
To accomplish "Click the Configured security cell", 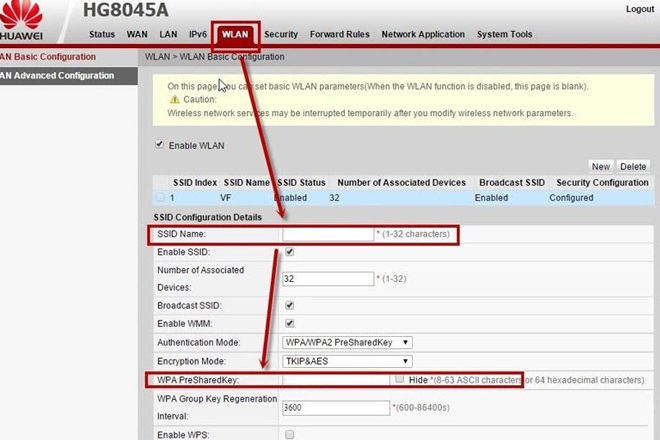I will click(571, 198).
